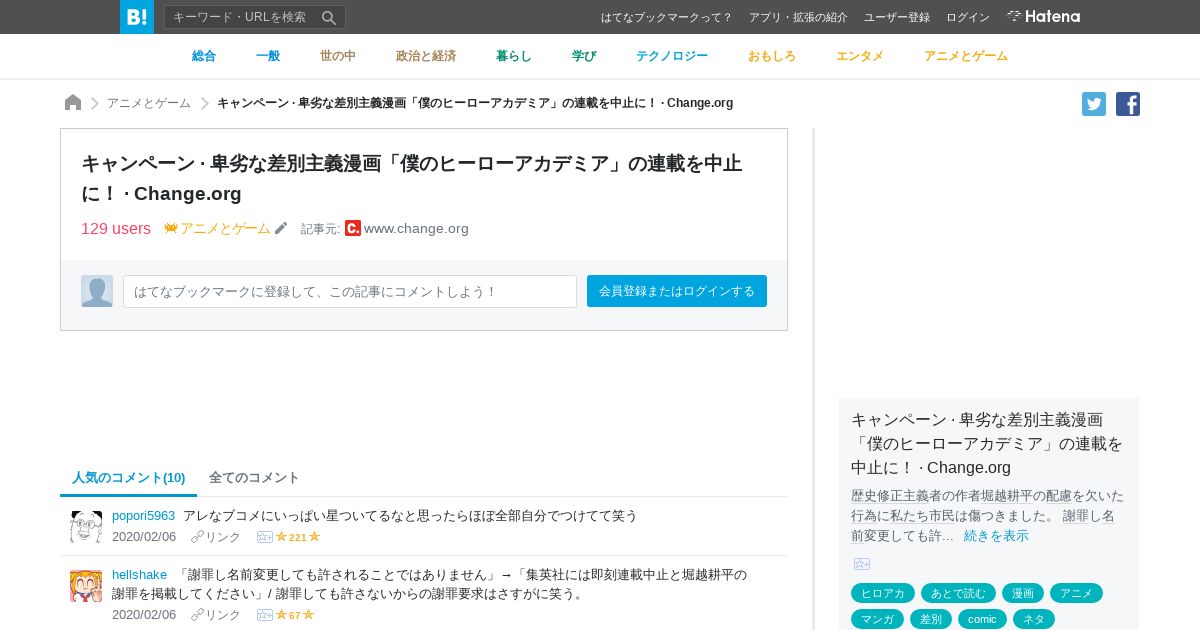Open www.change.org source link

(416, 228)
